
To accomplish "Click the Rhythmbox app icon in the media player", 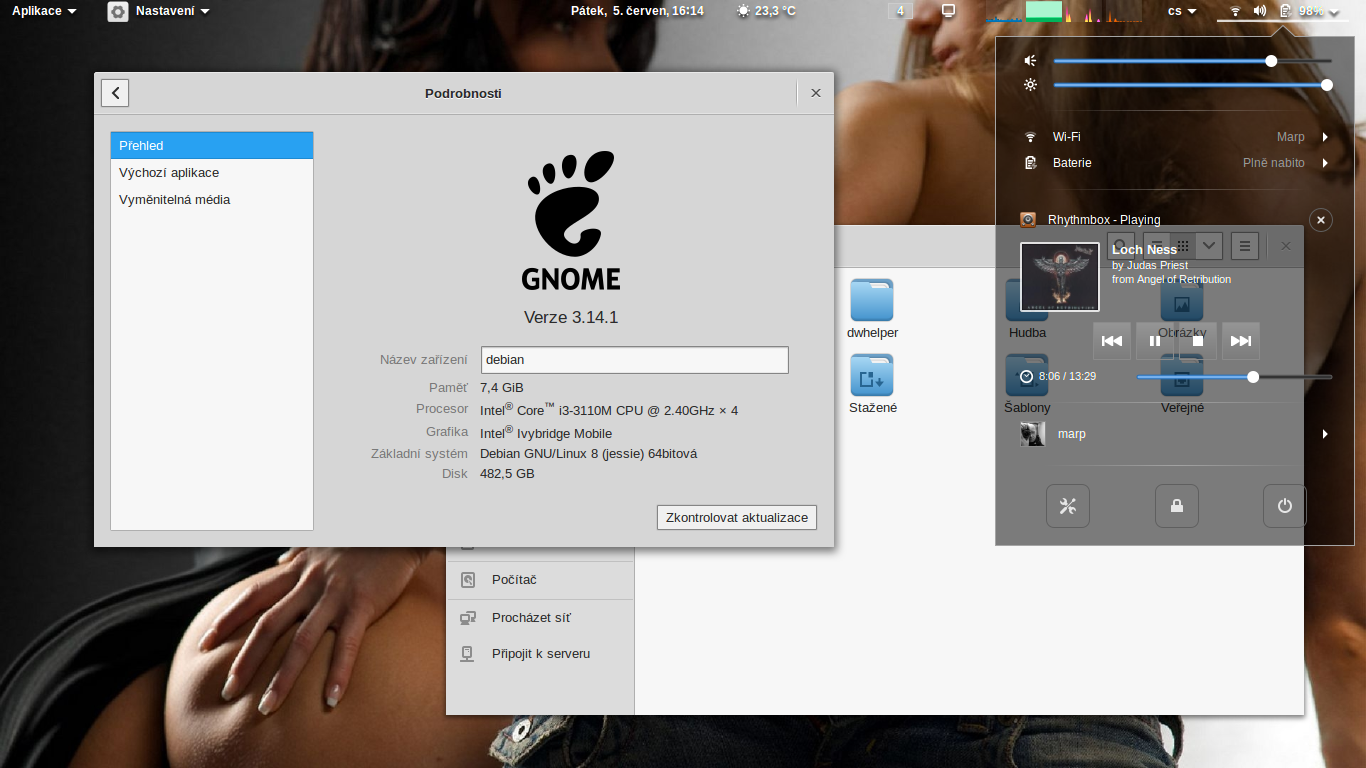I will (1028, 220).
